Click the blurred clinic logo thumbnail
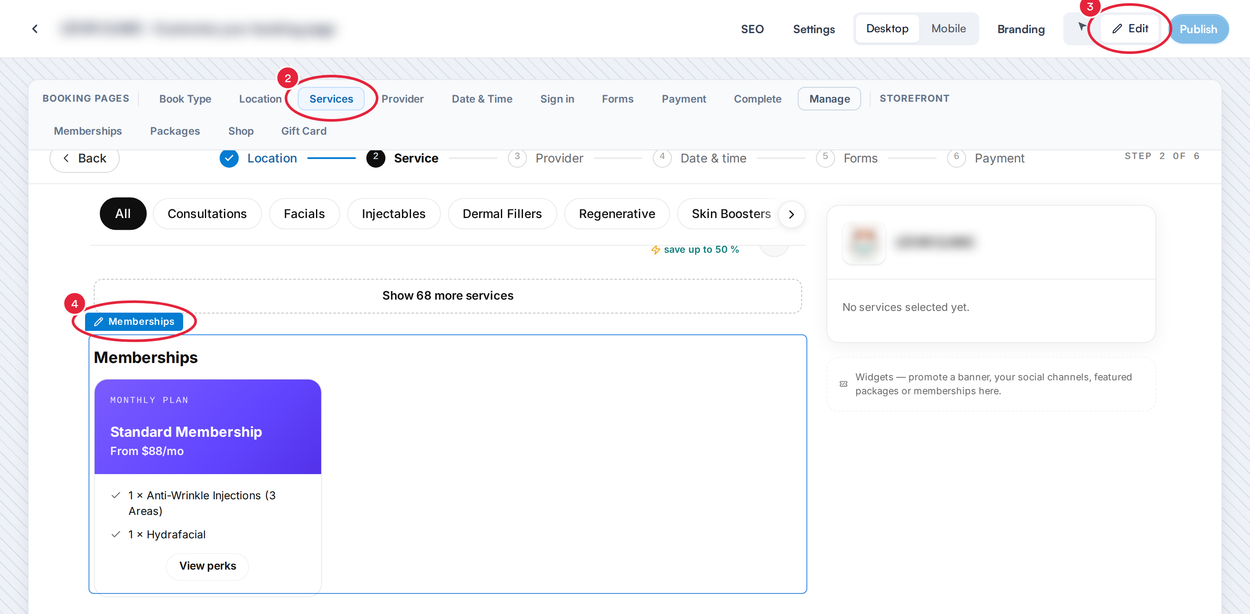Image resolution: width=1250 pixels, height=614 pixels. point(864,242)
